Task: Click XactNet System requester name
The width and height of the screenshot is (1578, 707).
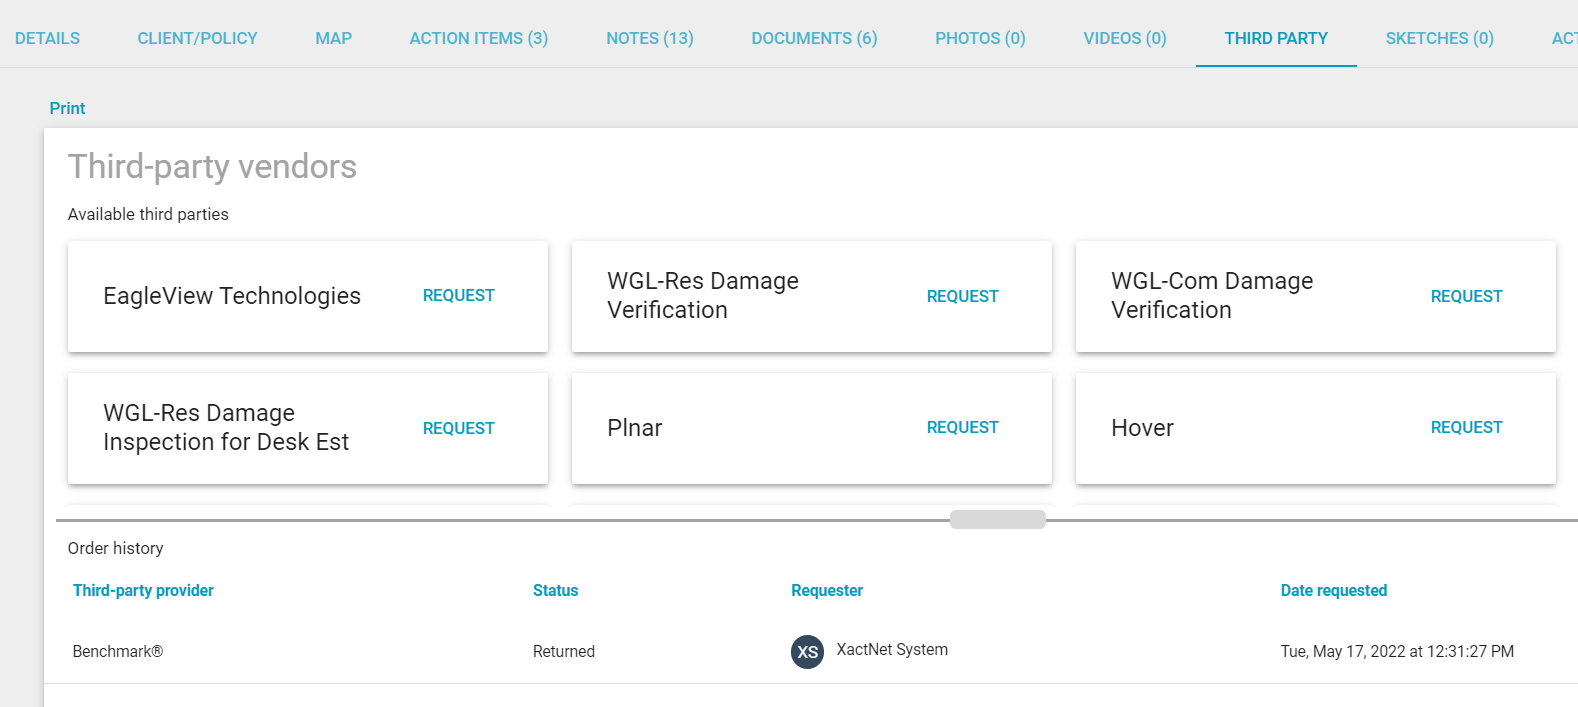Action: (x=892, y=649)
